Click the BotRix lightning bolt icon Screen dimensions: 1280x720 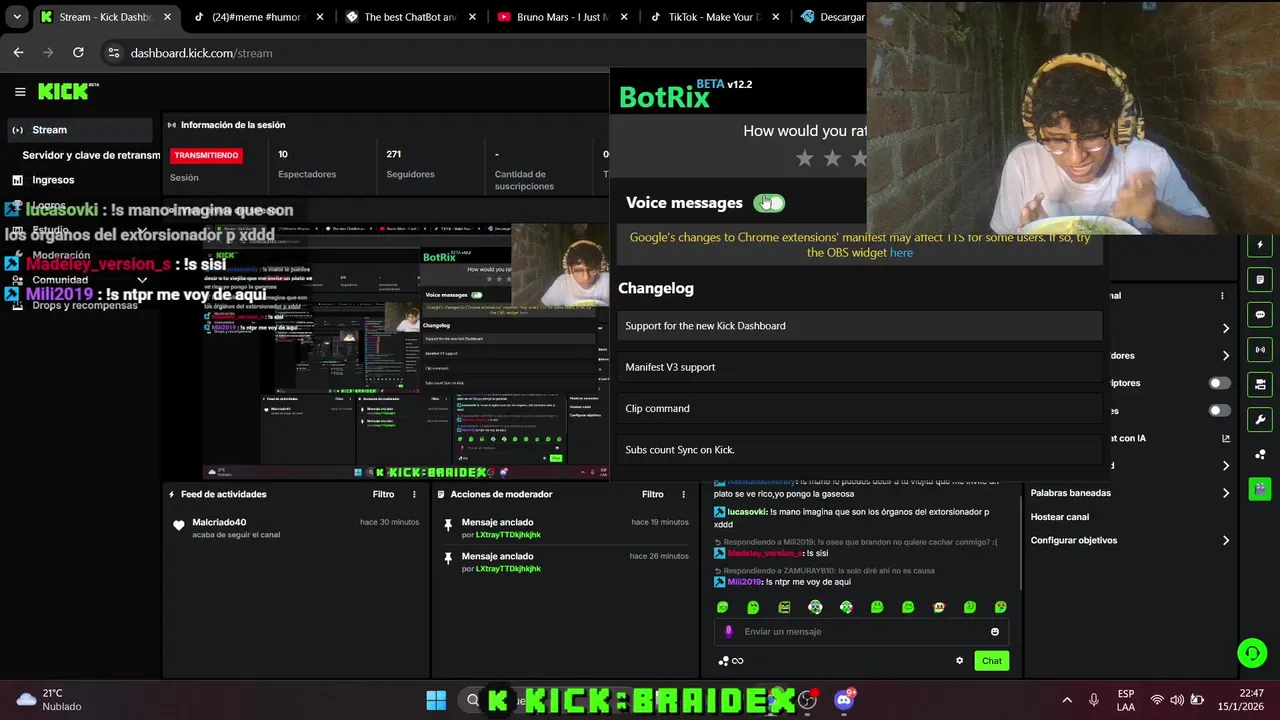click(x=1260, y=245)
